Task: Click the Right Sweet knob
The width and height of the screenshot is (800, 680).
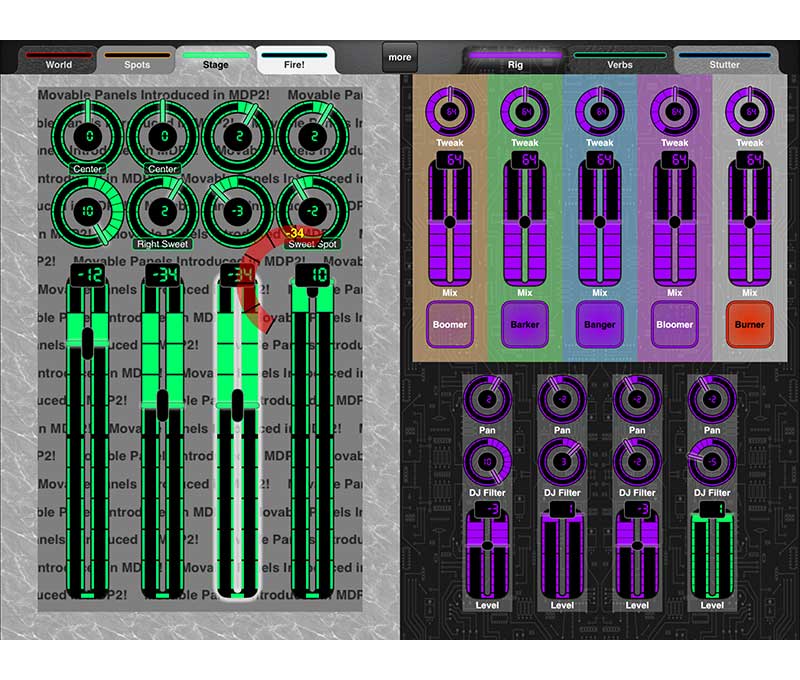Action: pyautogui.click(x=163, y=211)
